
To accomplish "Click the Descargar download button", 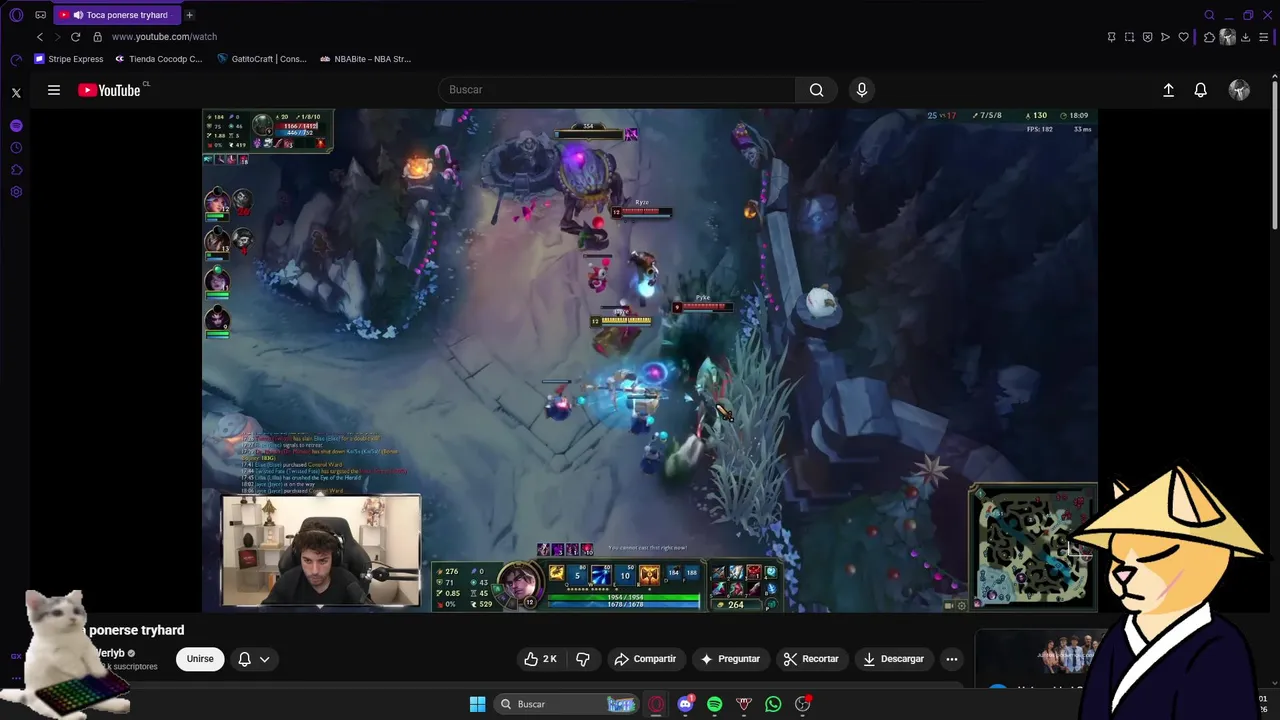I will tap(893, 659).
